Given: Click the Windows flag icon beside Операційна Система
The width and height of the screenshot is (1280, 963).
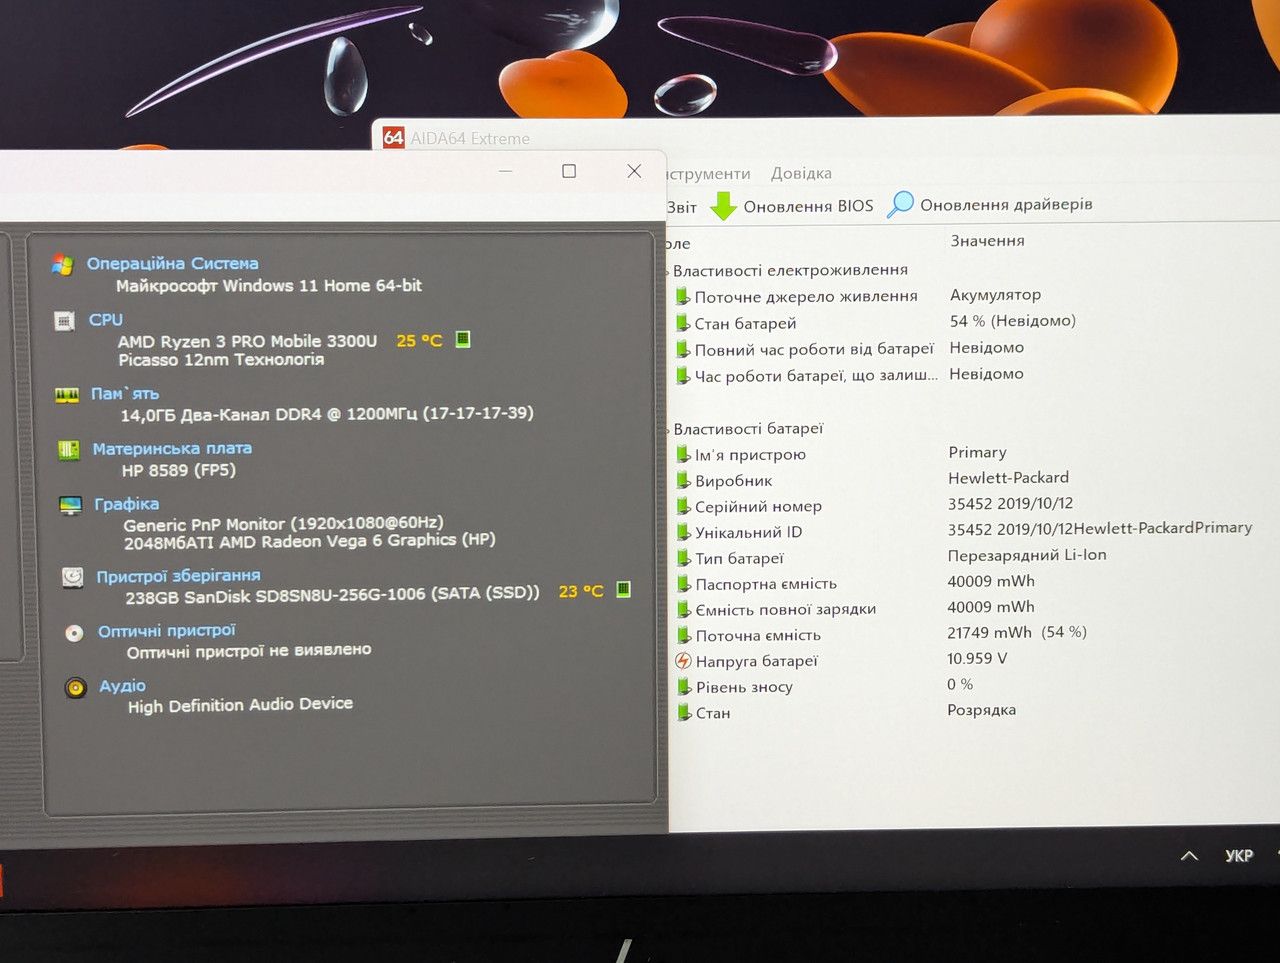Looking at the screenshot, I should 63,265.
